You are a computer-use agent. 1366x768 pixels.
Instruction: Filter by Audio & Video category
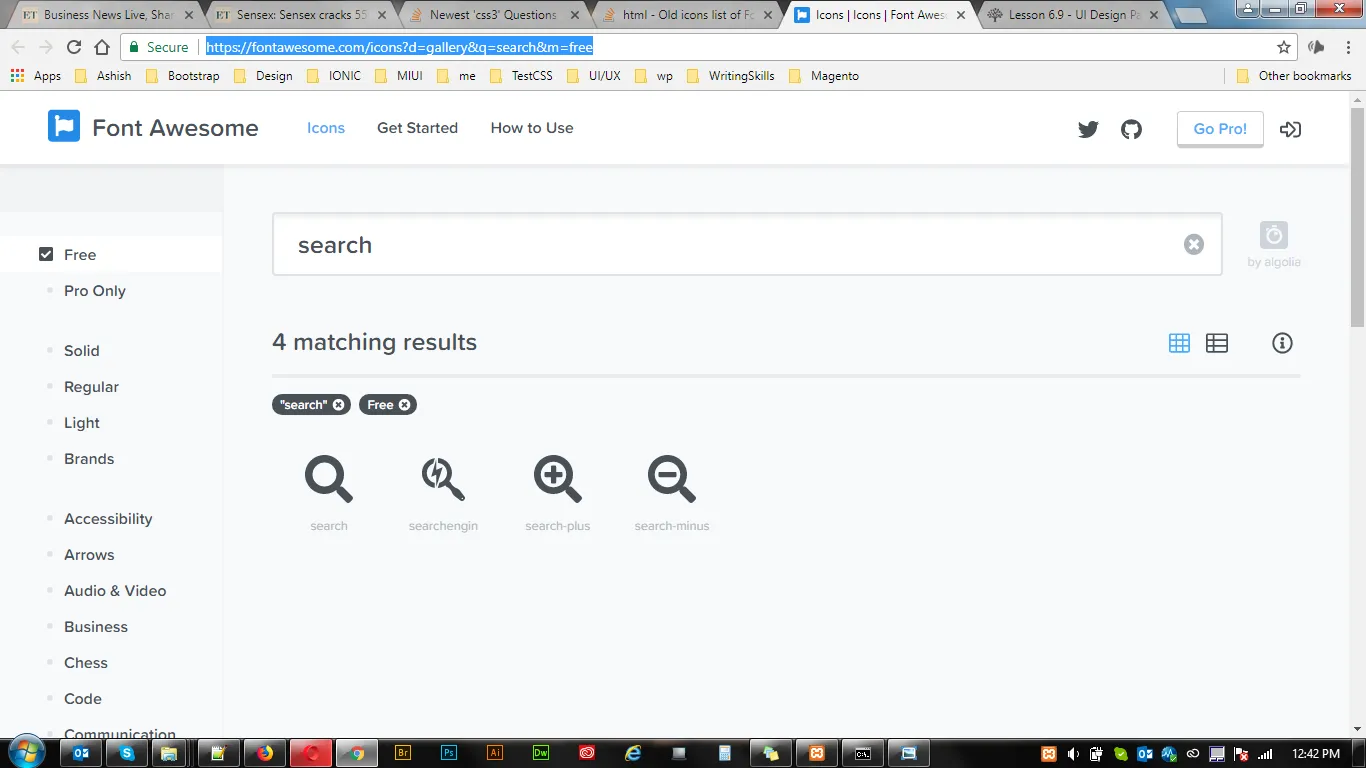tap(115, 591)
